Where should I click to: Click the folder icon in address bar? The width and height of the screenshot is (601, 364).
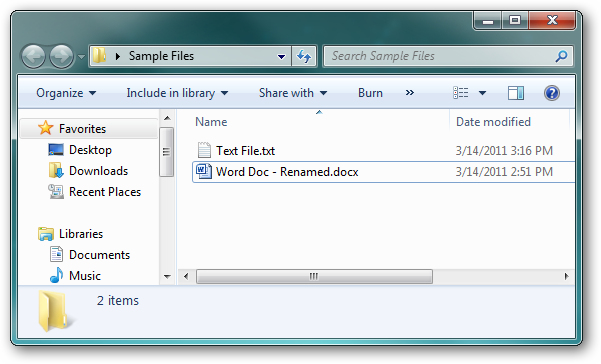pos(100,56)
